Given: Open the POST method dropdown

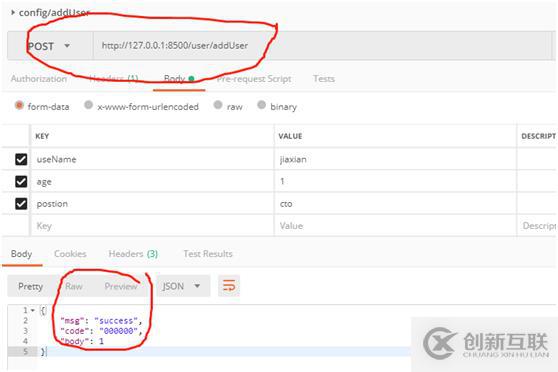Looking at the screenshot, I should (x=49, y=46).
